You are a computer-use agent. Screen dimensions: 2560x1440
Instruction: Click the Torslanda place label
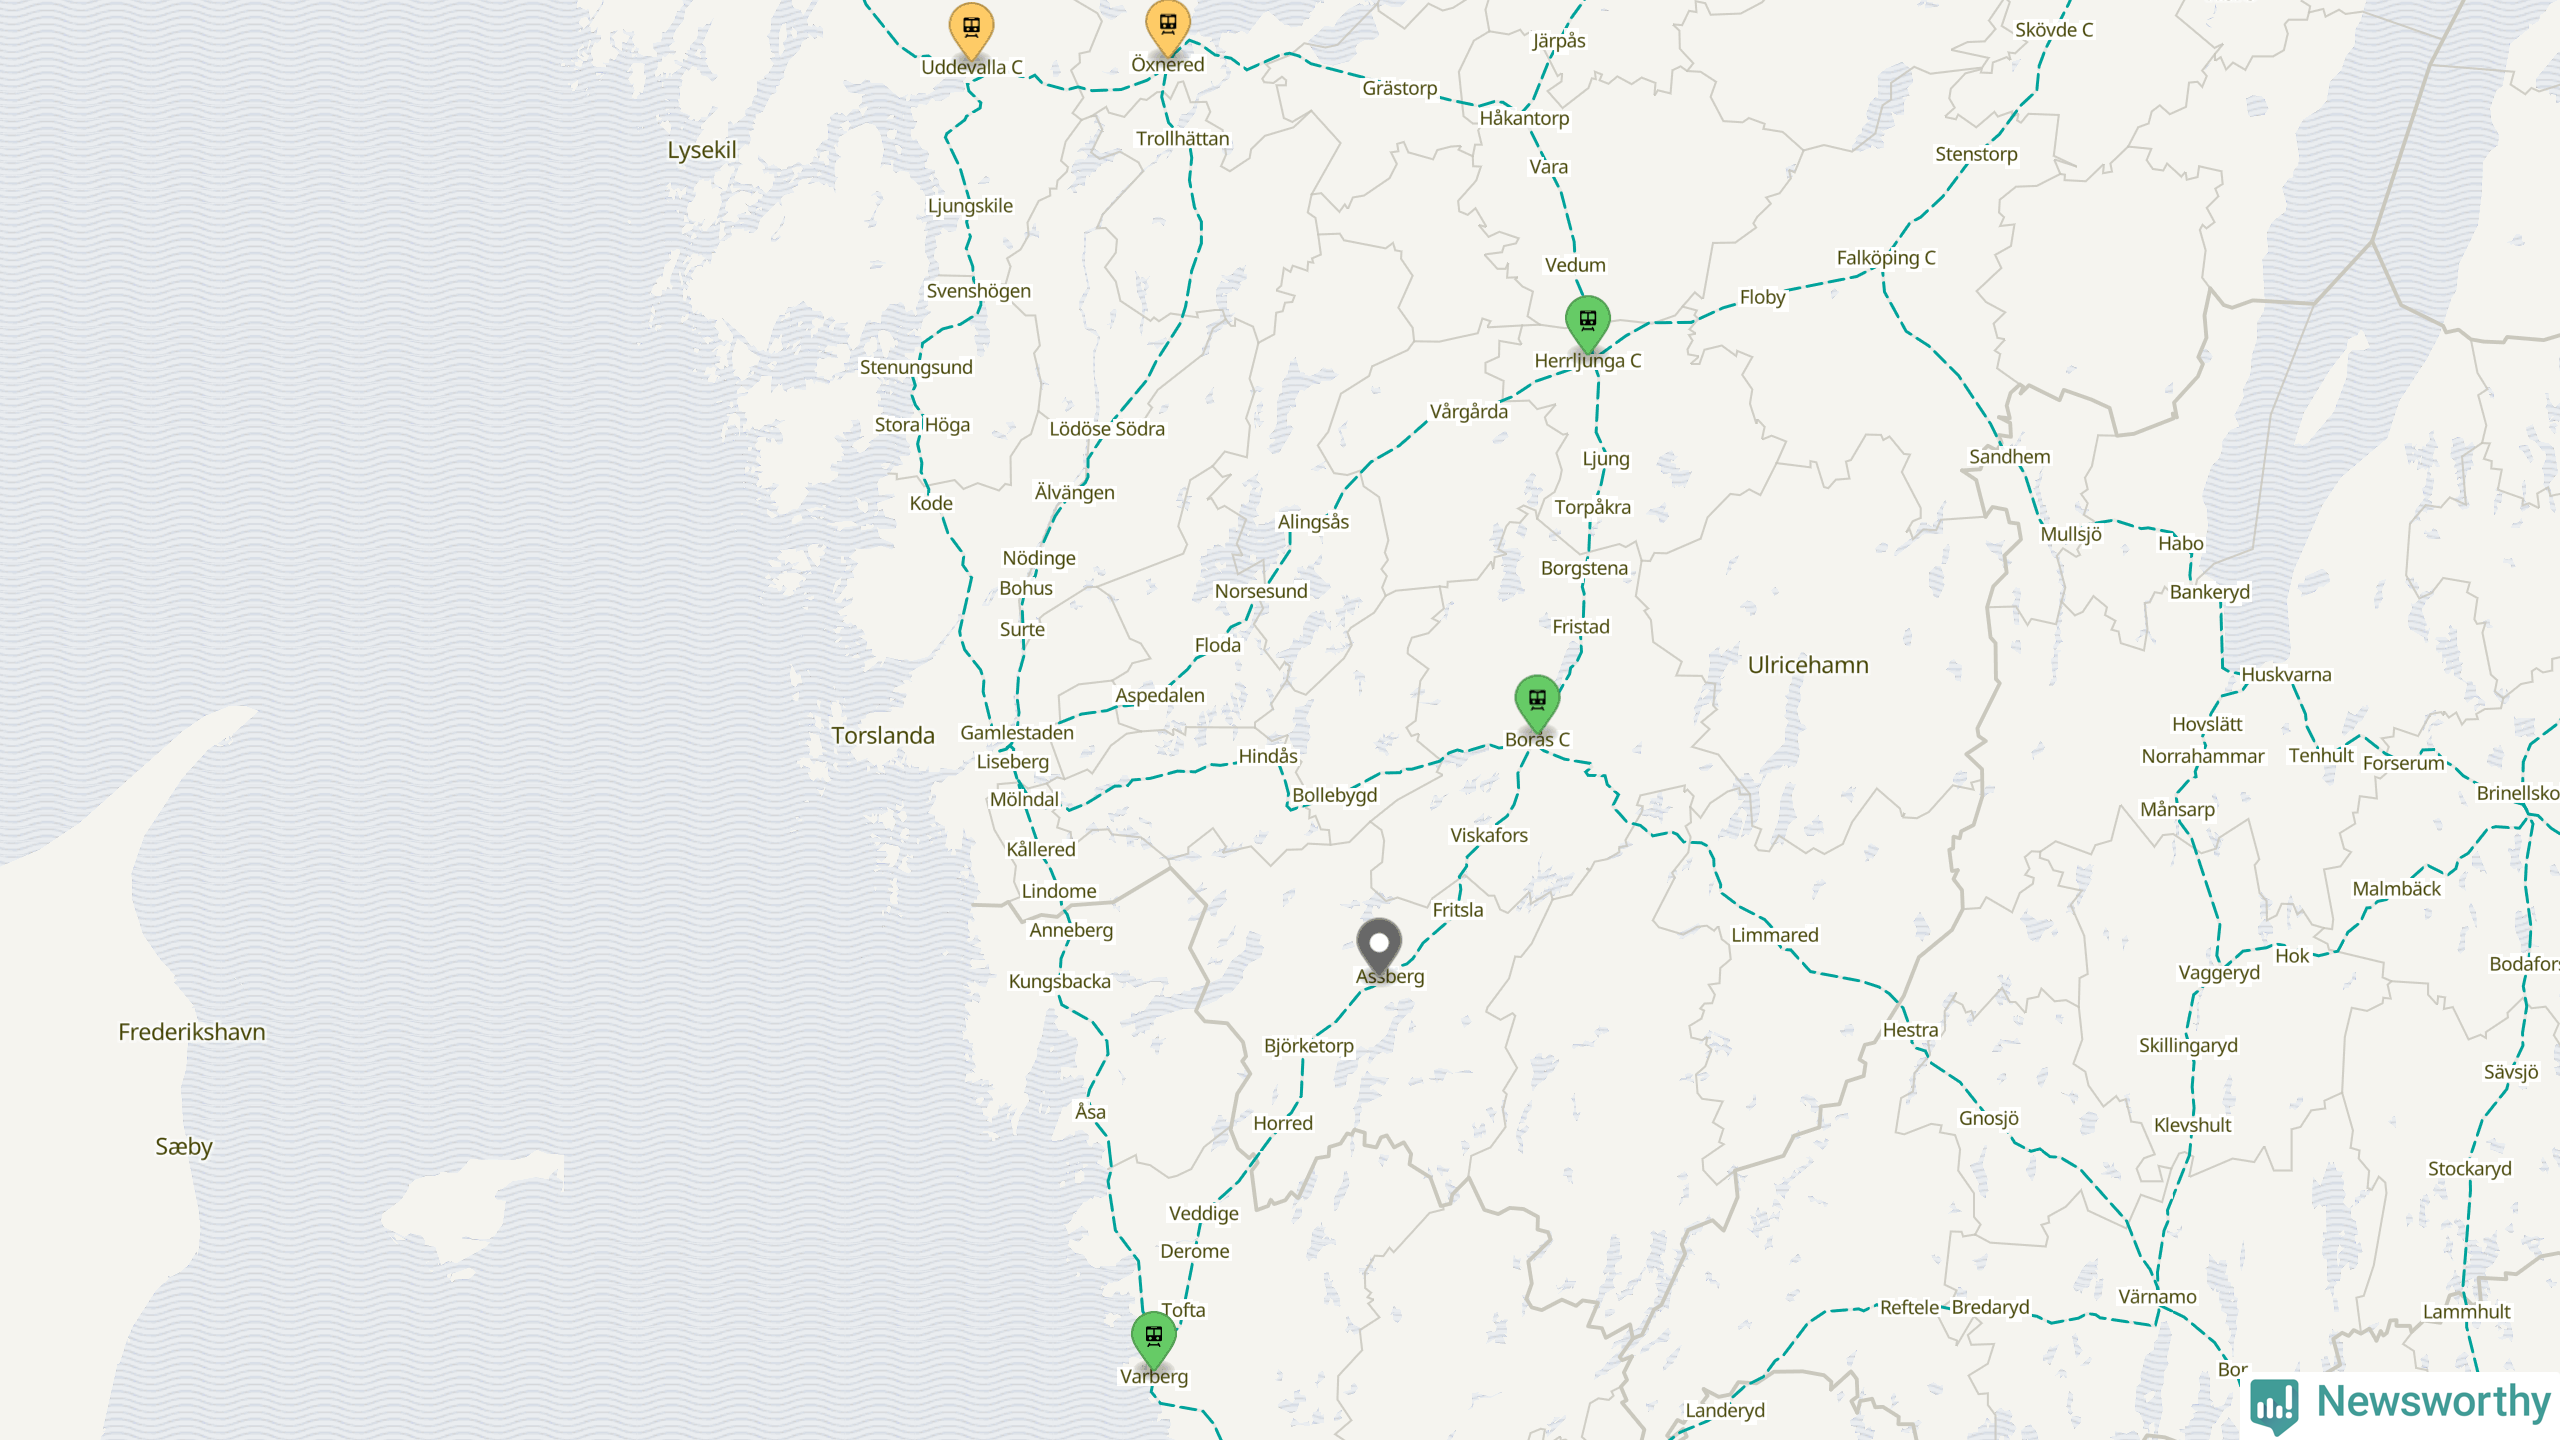[883, 736]
